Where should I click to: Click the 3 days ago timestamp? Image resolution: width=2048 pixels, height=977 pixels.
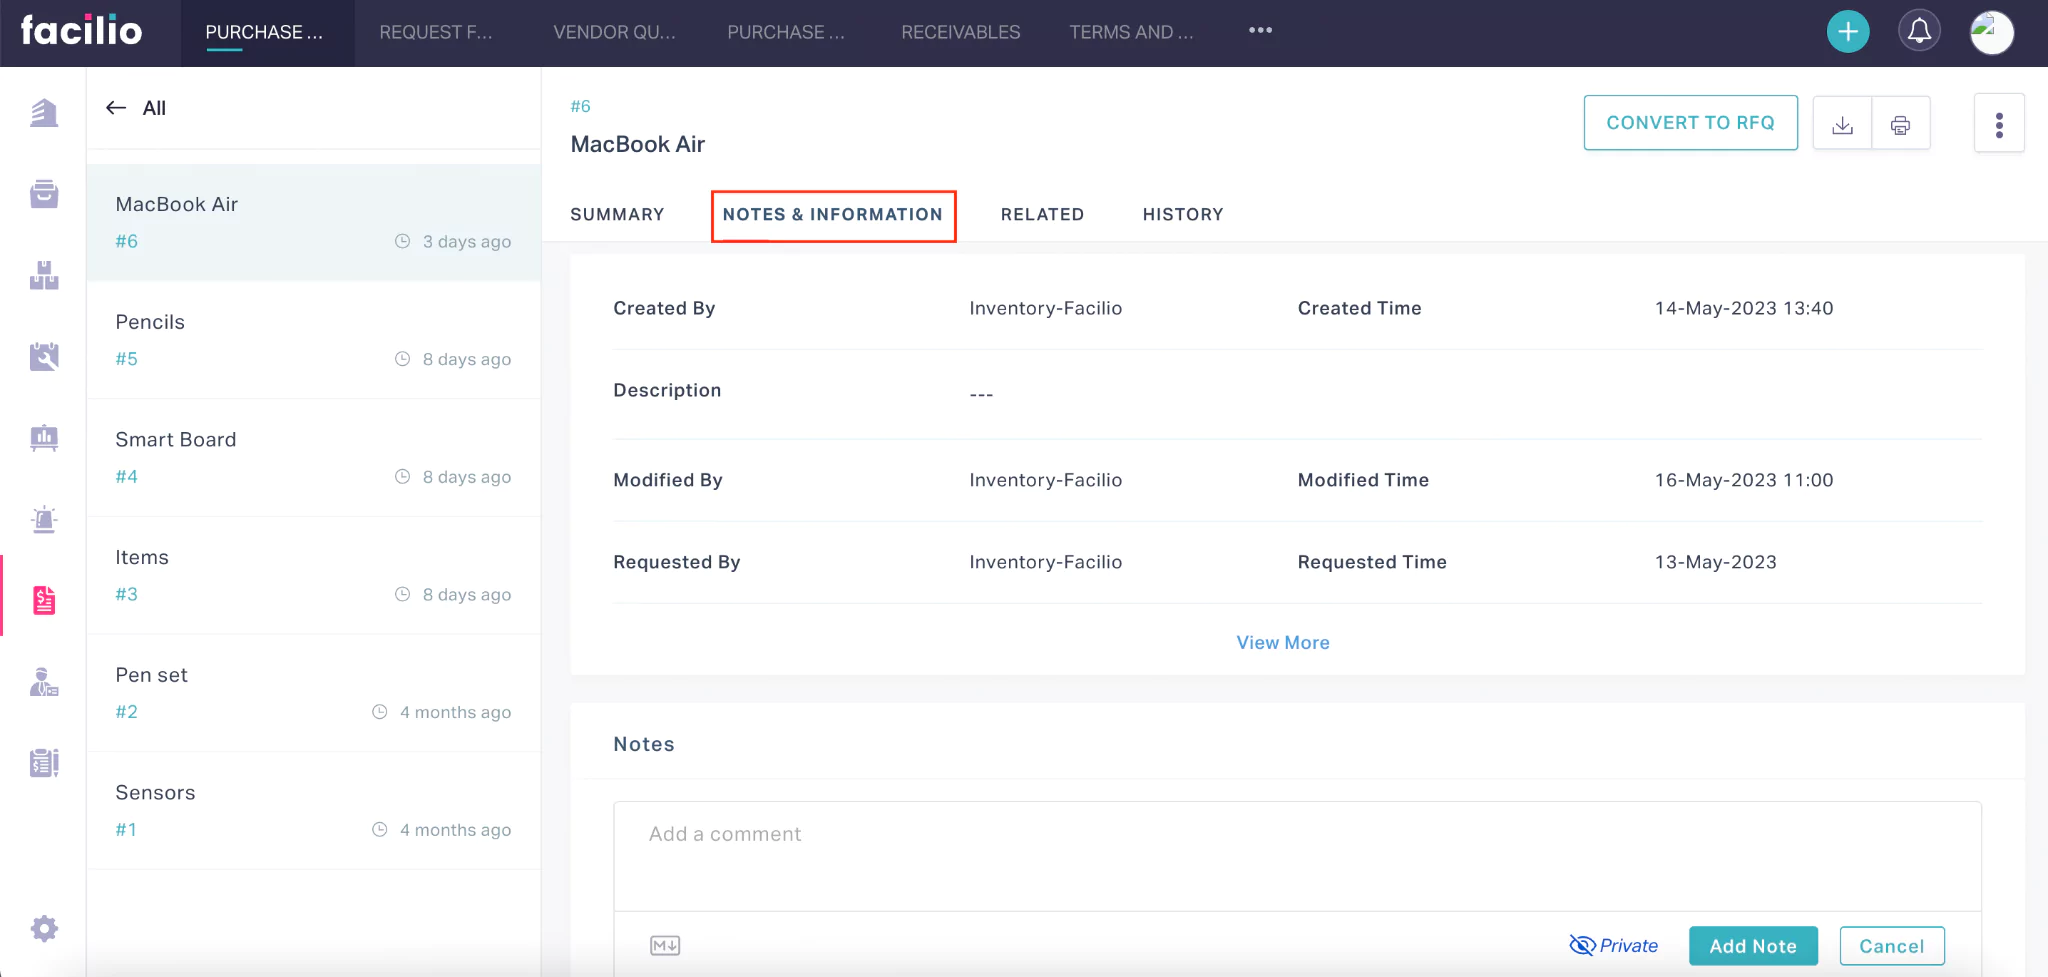(466, 241)
